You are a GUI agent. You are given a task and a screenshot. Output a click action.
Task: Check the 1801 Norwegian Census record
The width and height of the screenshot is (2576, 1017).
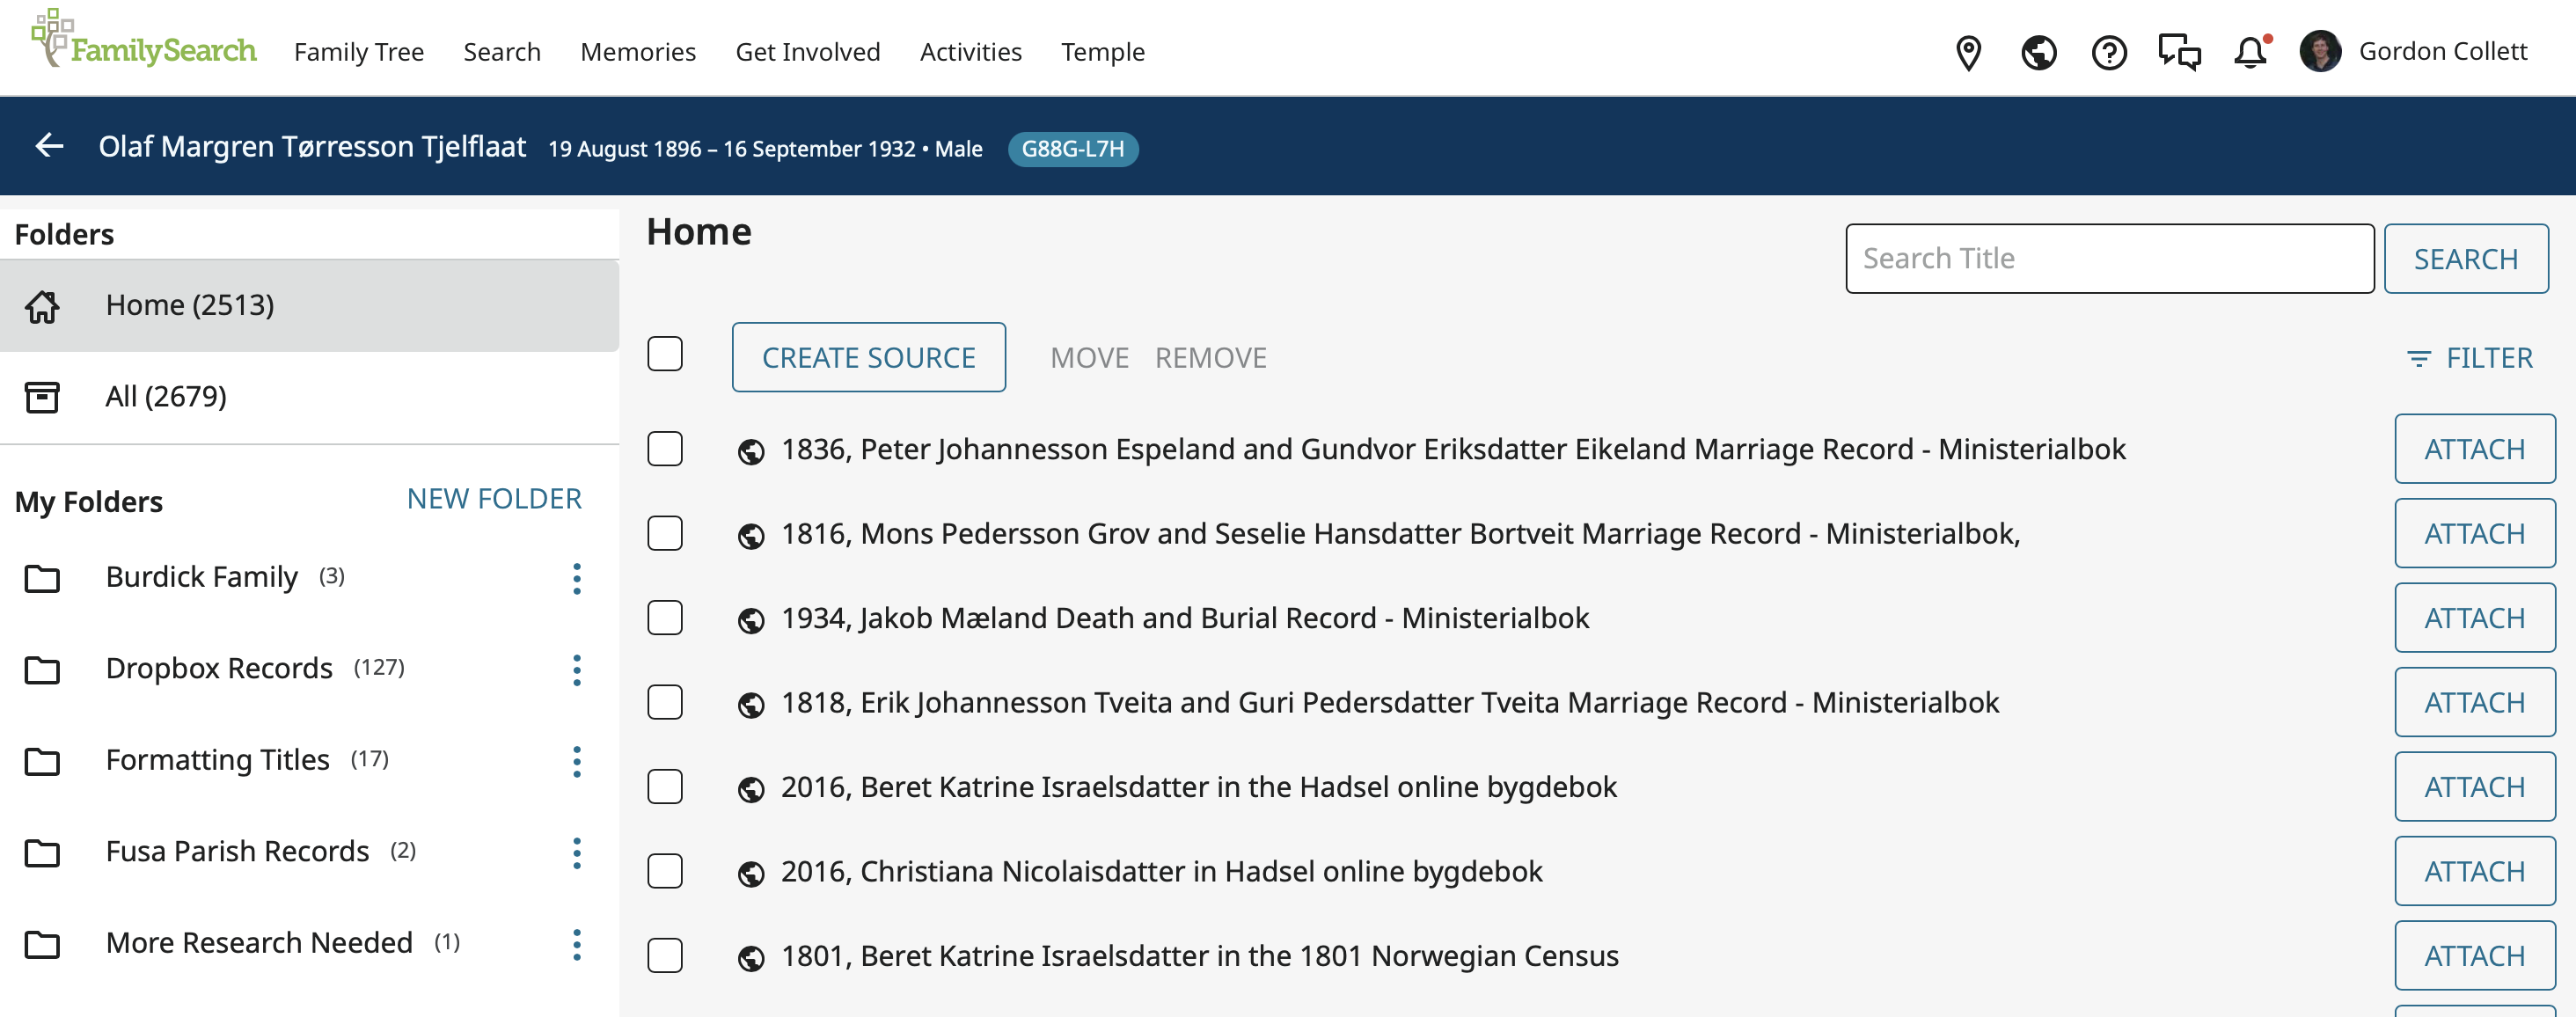pyautogui.click(x=665, y=956)
